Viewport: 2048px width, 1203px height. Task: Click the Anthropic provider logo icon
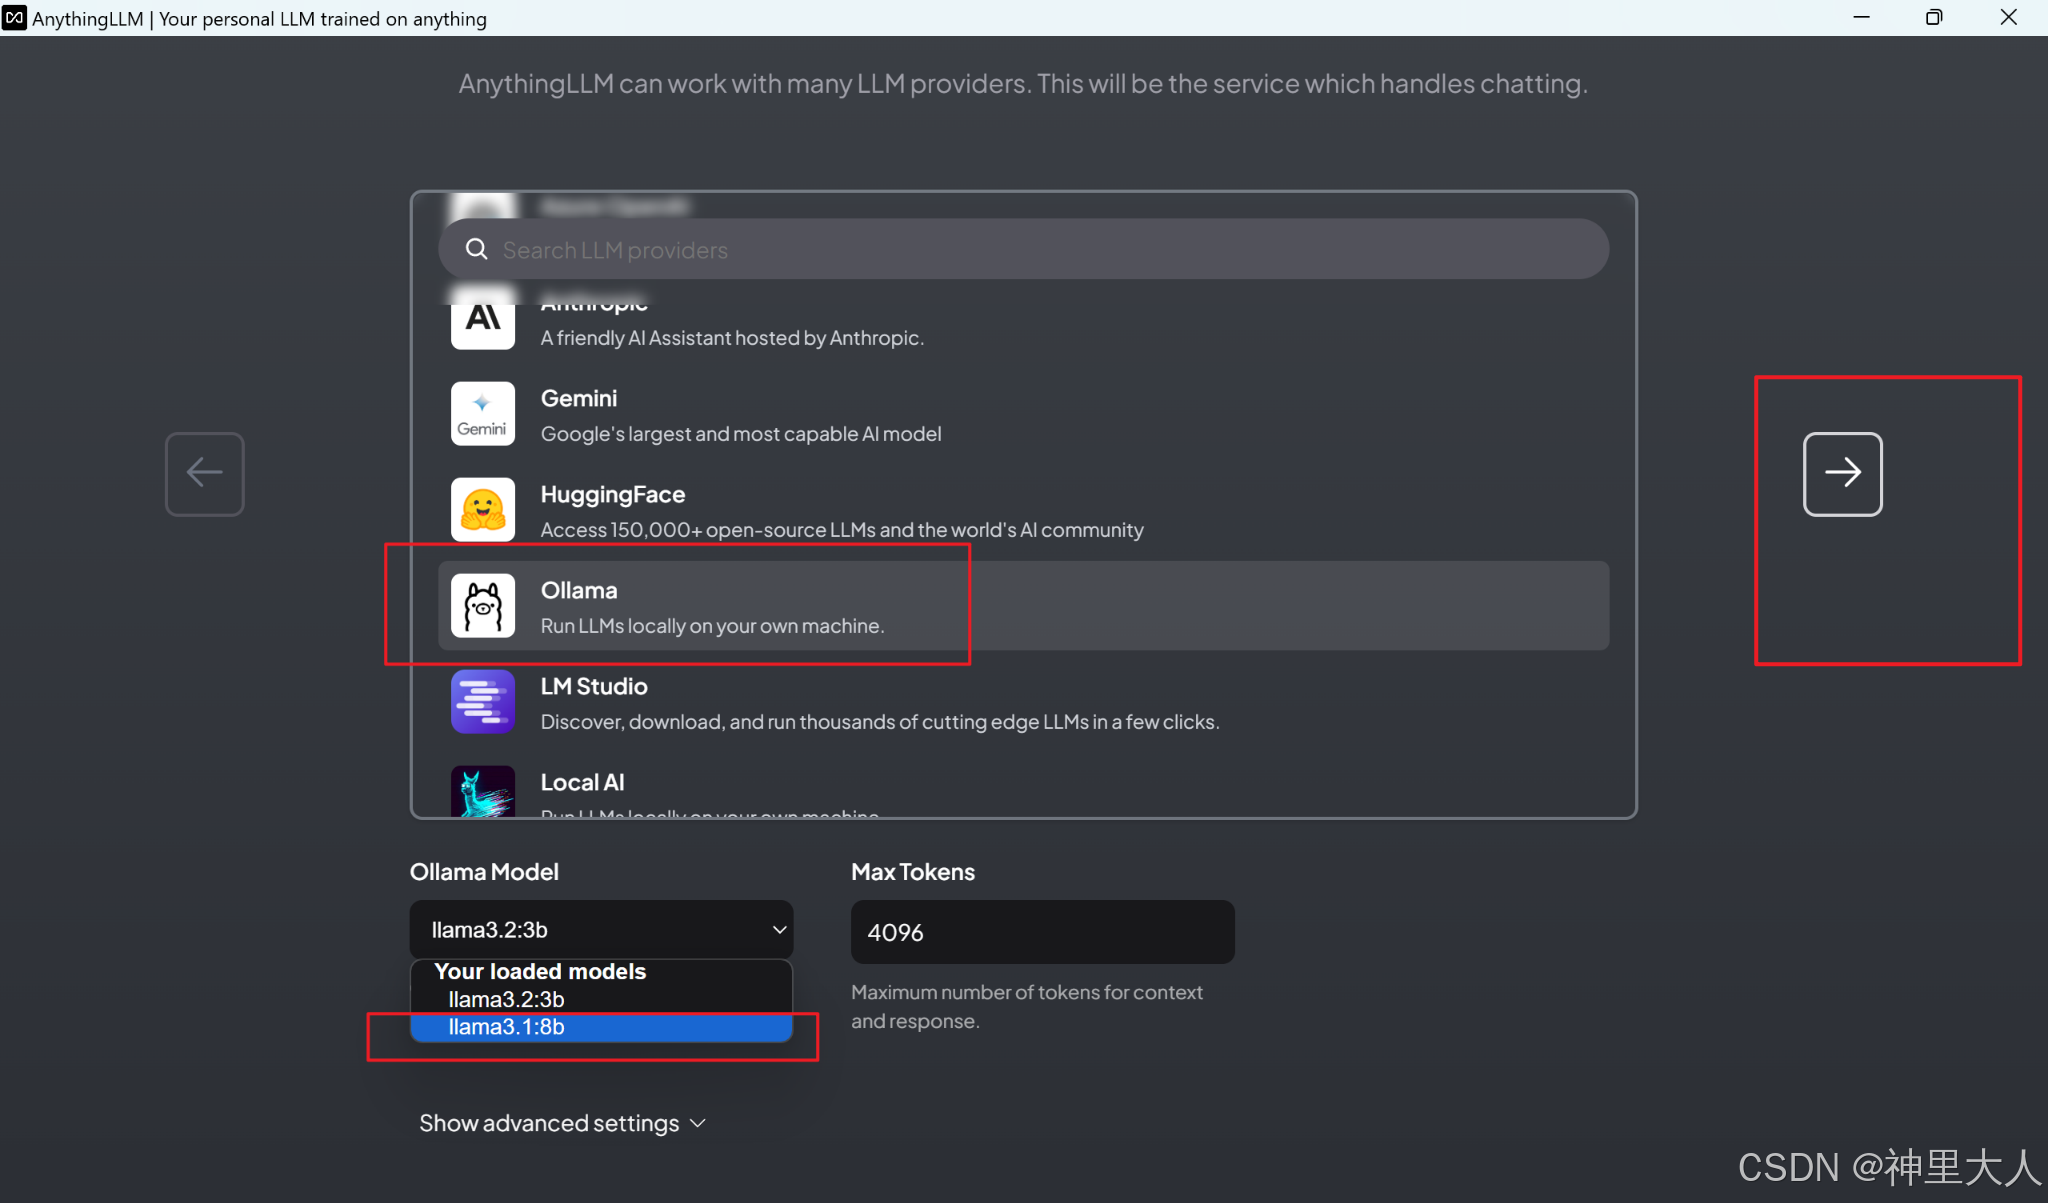(482, 320)
